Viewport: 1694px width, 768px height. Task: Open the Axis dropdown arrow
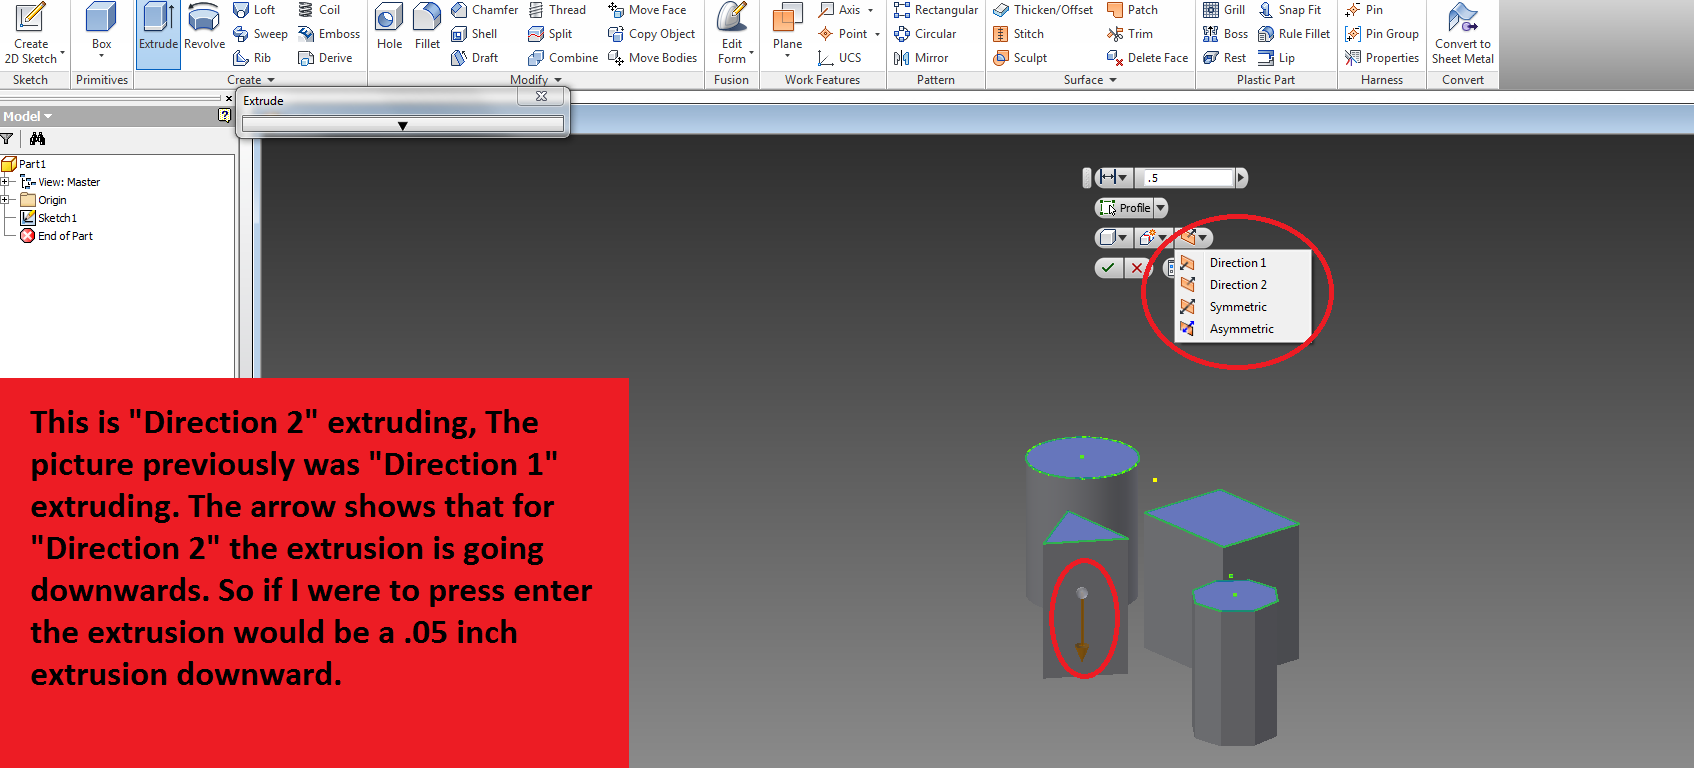pyautogui.click(x=871, y=10)
